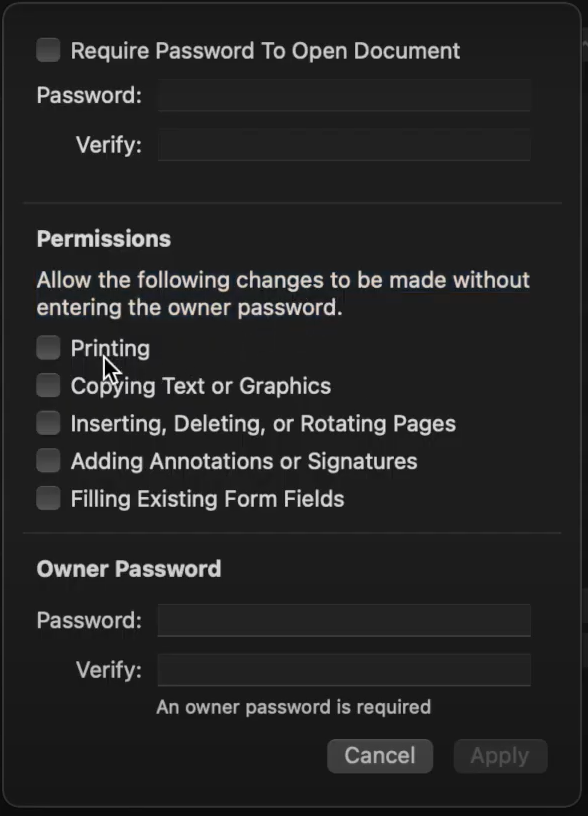Click the document open Password field
588x816 pixels.
(344, 95)
